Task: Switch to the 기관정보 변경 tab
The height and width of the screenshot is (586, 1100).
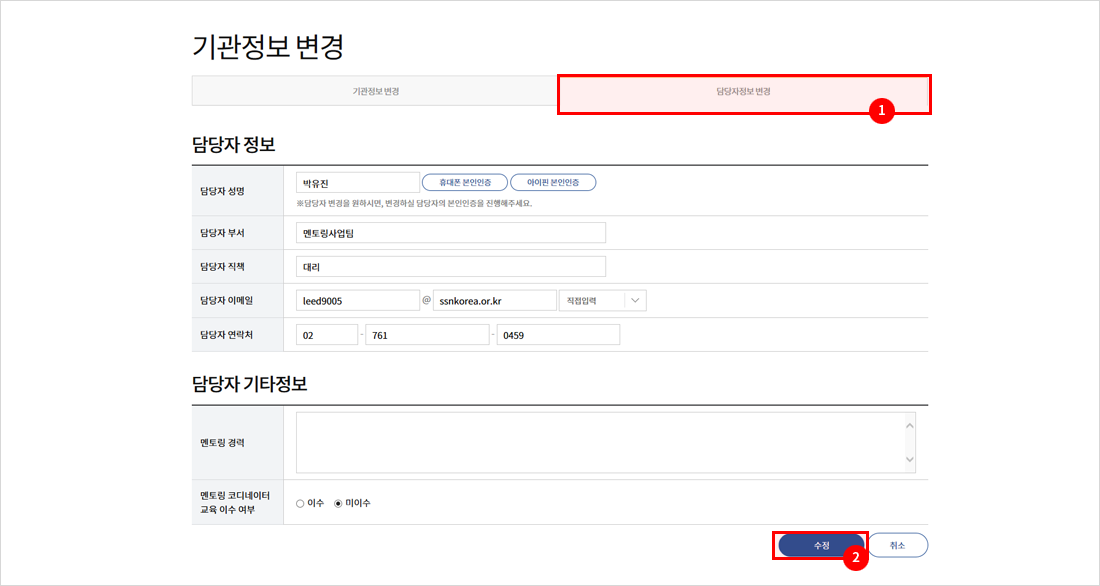Action: (x=375, y=91)
